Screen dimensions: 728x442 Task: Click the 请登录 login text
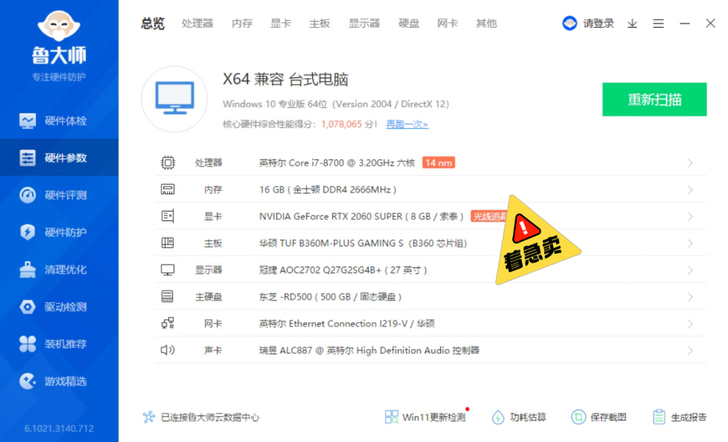point(598,23)
